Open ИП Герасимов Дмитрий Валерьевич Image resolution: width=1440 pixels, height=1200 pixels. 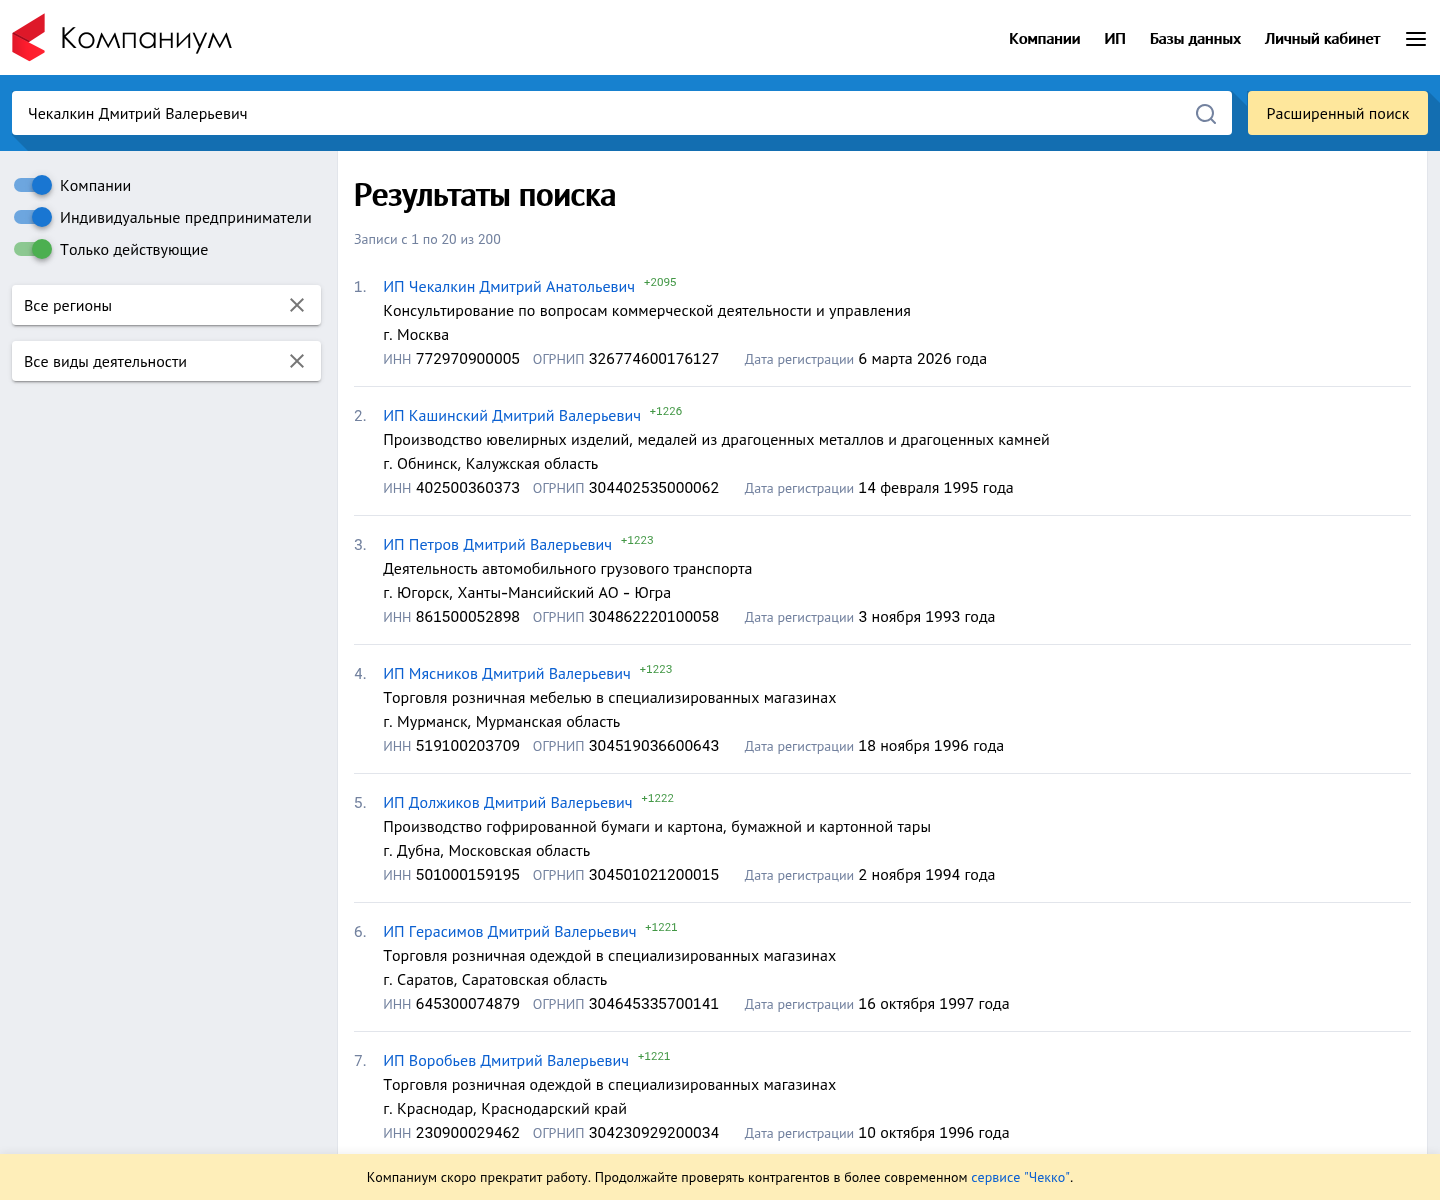pyautogui.click(x=510, y=932)
